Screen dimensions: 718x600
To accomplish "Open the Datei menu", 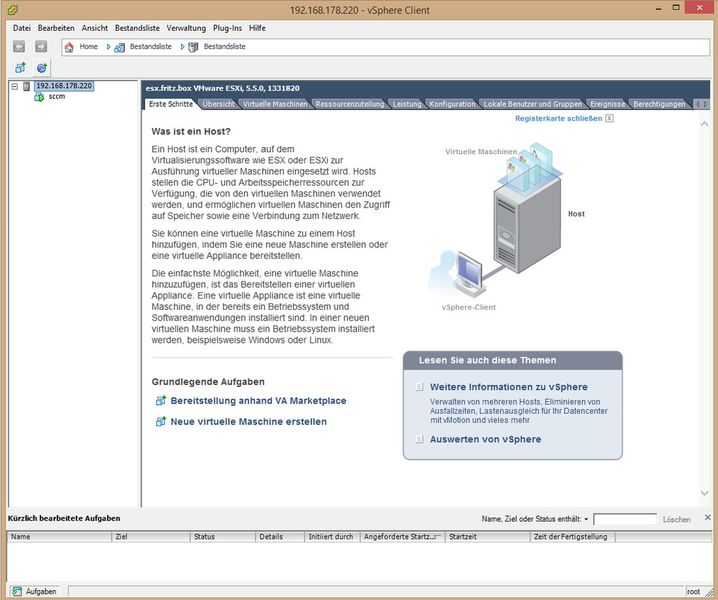I will [22, 28].
